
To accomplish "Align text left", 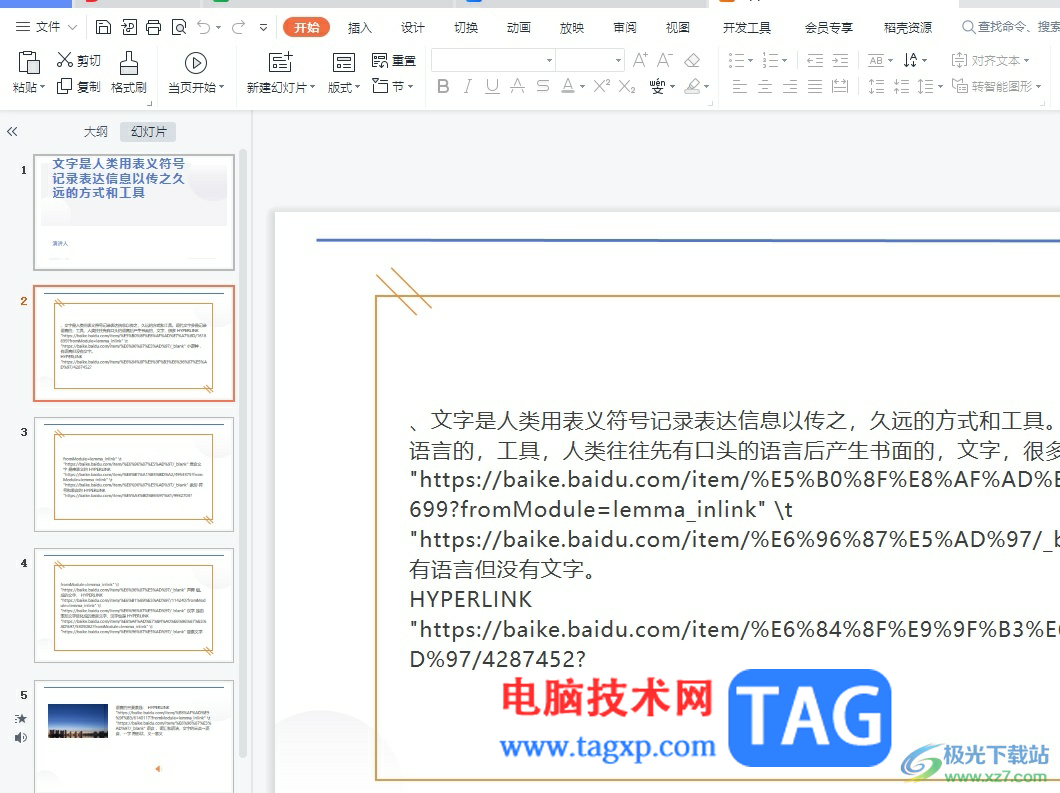I will (x=740, y=86).
